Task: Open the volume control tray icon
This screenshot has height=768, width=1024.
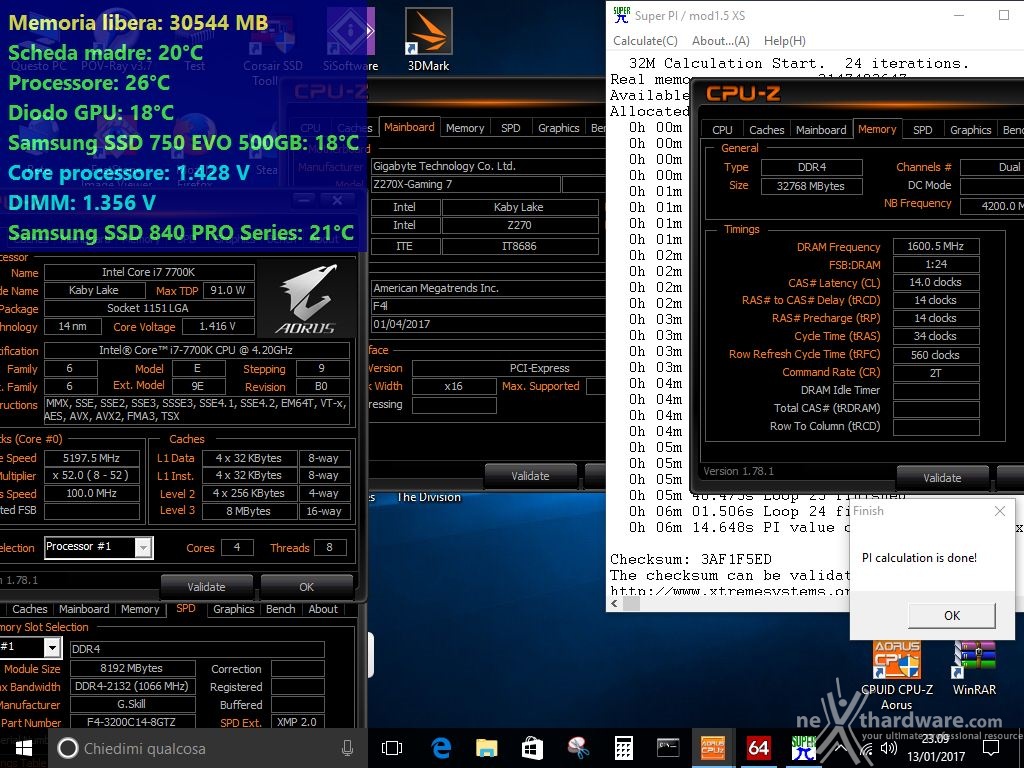Action: tap(889, 748)
